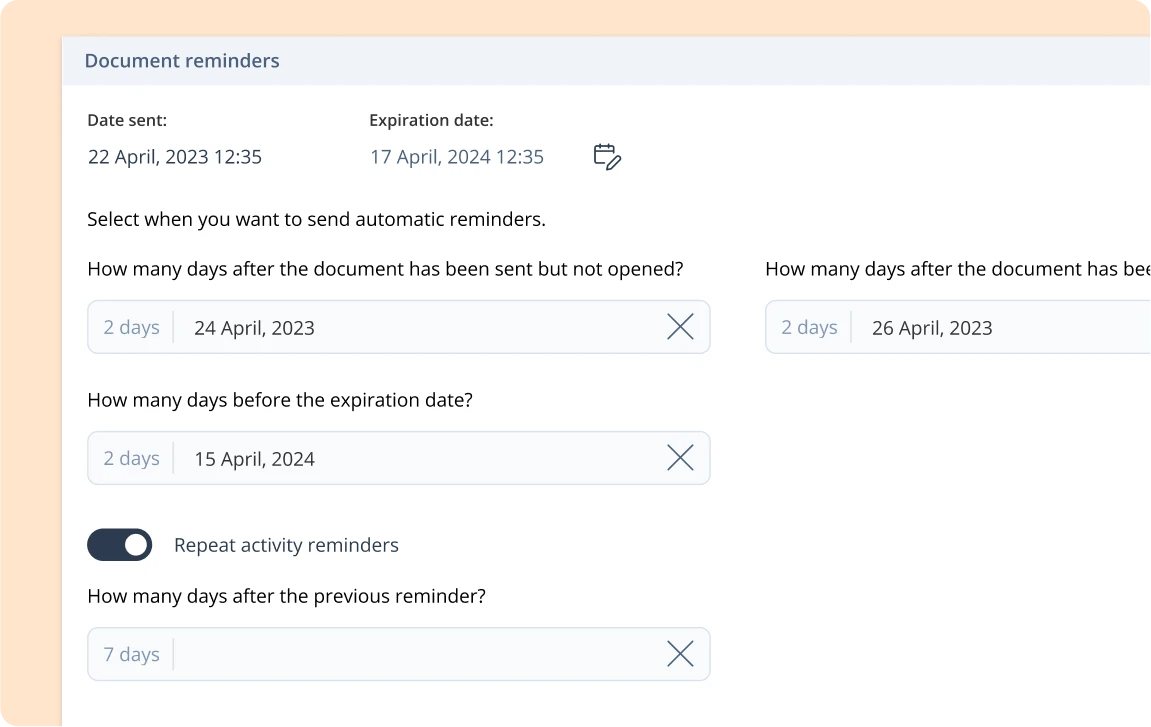This screenshot has height=727, width=1151.
Task: Edit the sent-but-not-opened reminder days field
Action: point(399,327)
